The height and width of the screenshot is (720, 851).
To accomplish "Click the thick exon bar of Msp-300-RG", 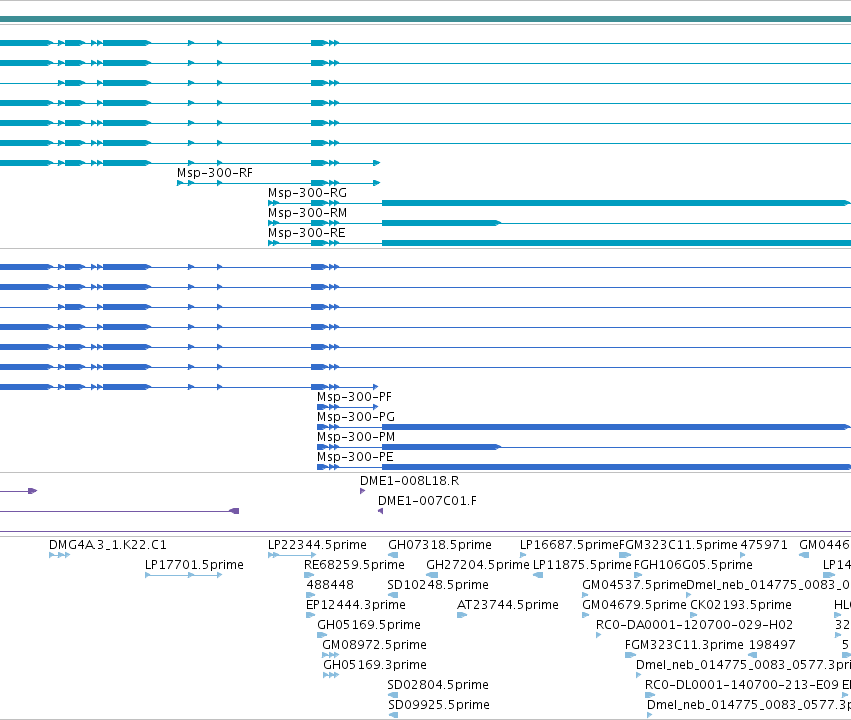I will pyautogui.click(x=615, y=203).
